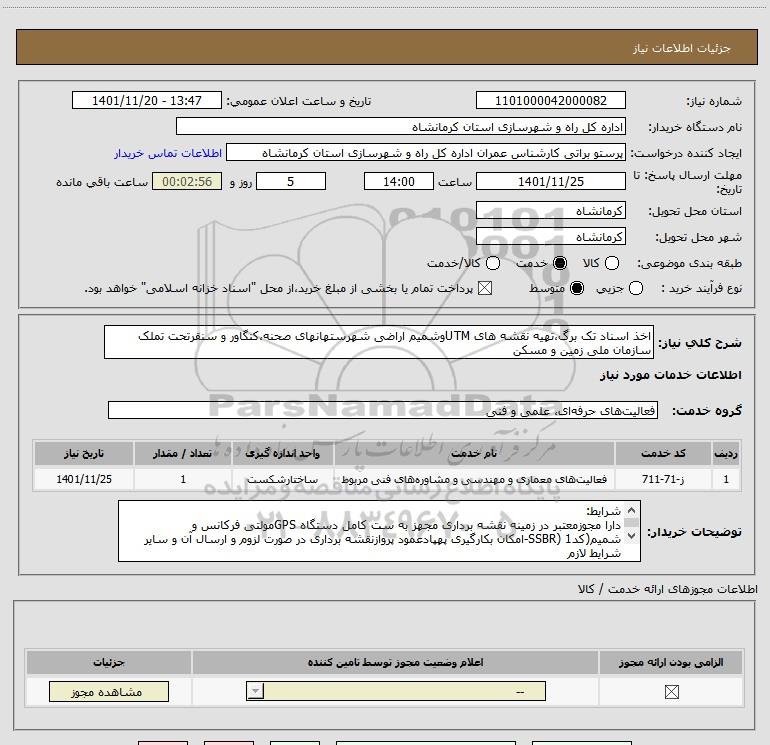Click the الزامی بودن ارائه مجوز header
This screenshot has height=745, width=770.
671,662
